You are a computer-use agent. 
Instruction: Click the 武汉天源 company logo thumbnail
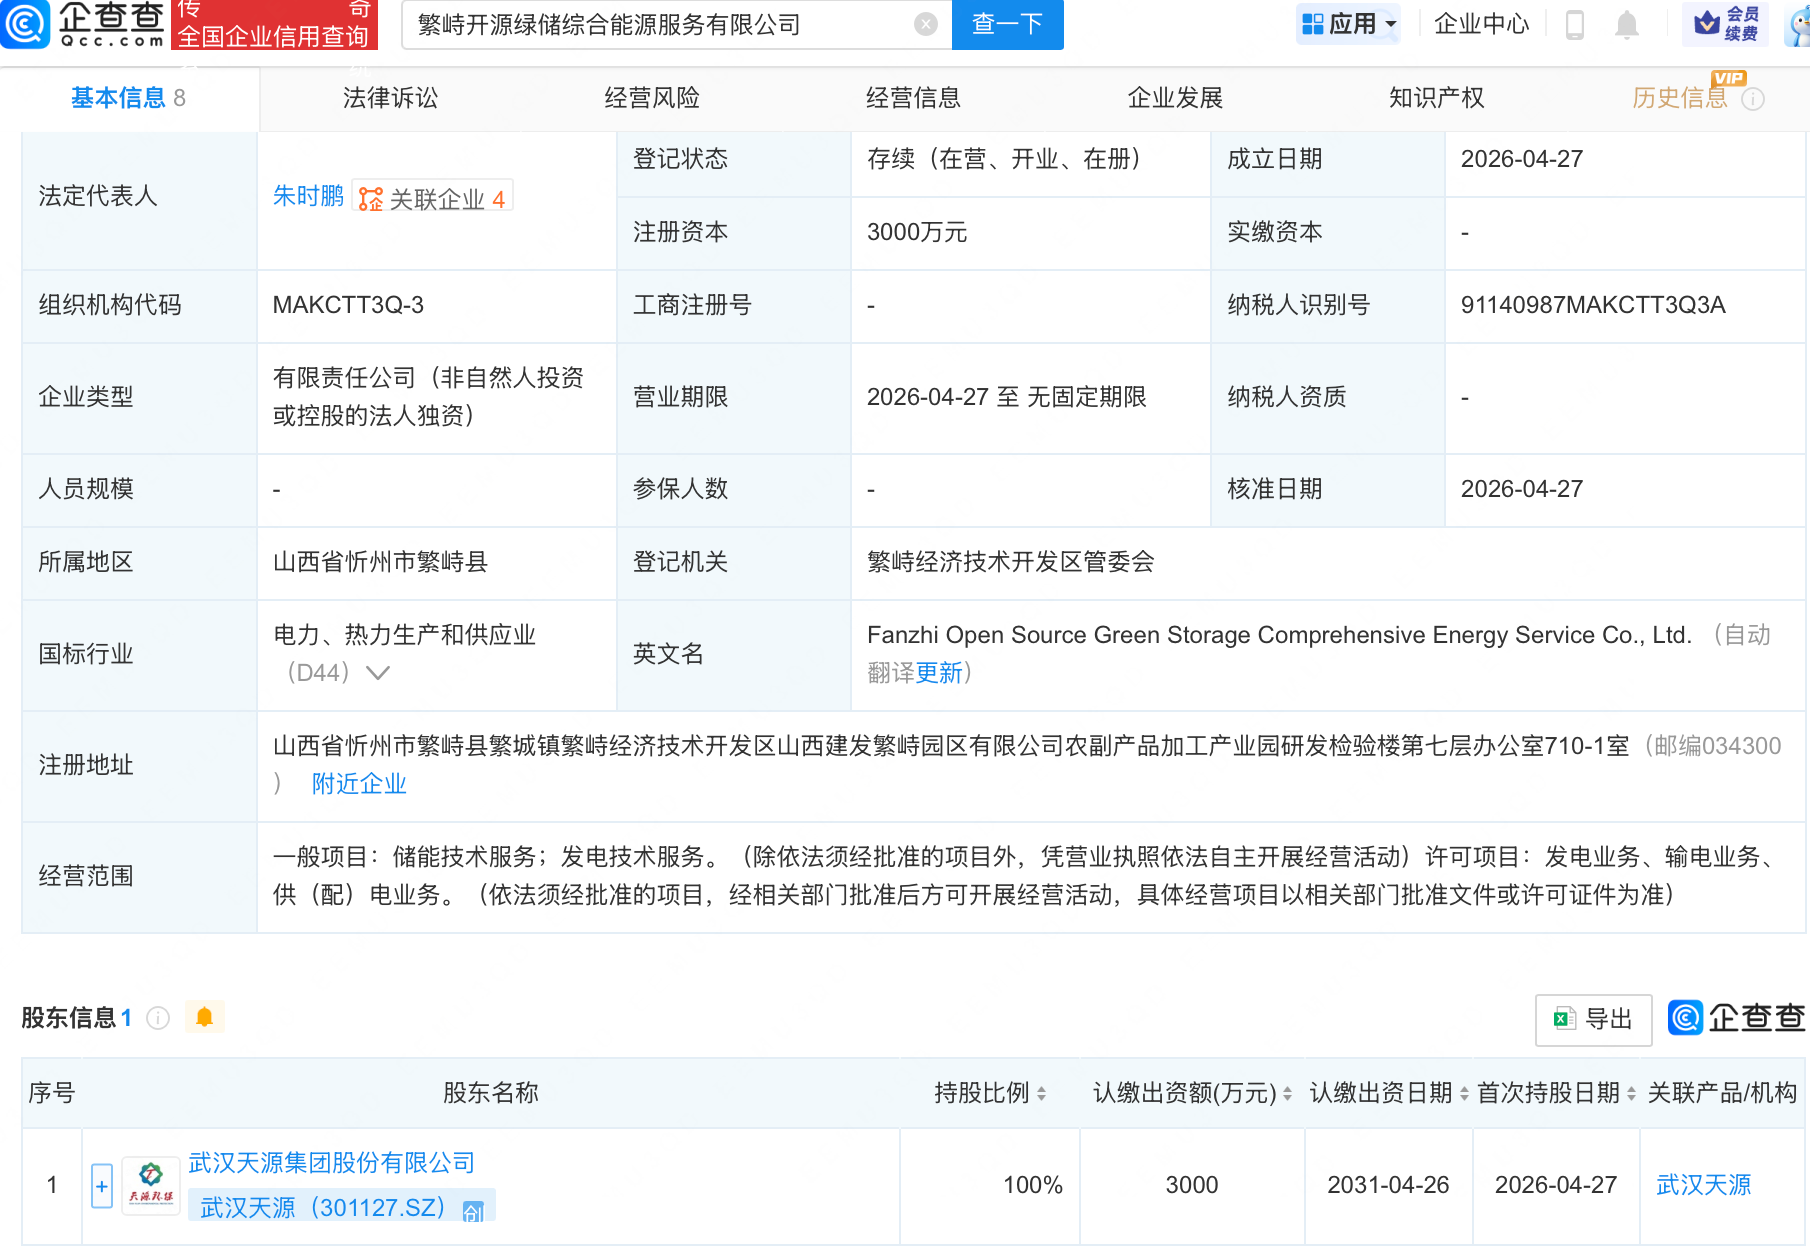tap(151, 1185)
